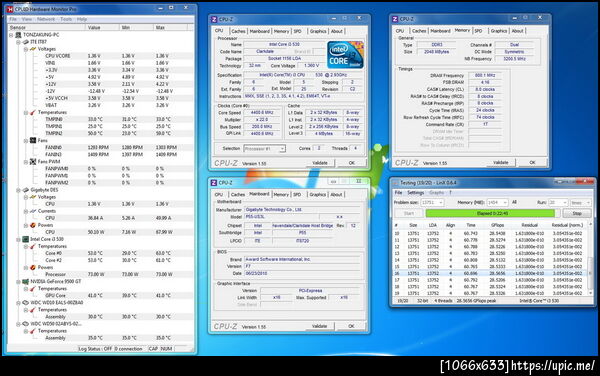This screenshot has height=376, width=600.
Task: Open the Run count dropdown in LinX
Action: click(558, 202)
